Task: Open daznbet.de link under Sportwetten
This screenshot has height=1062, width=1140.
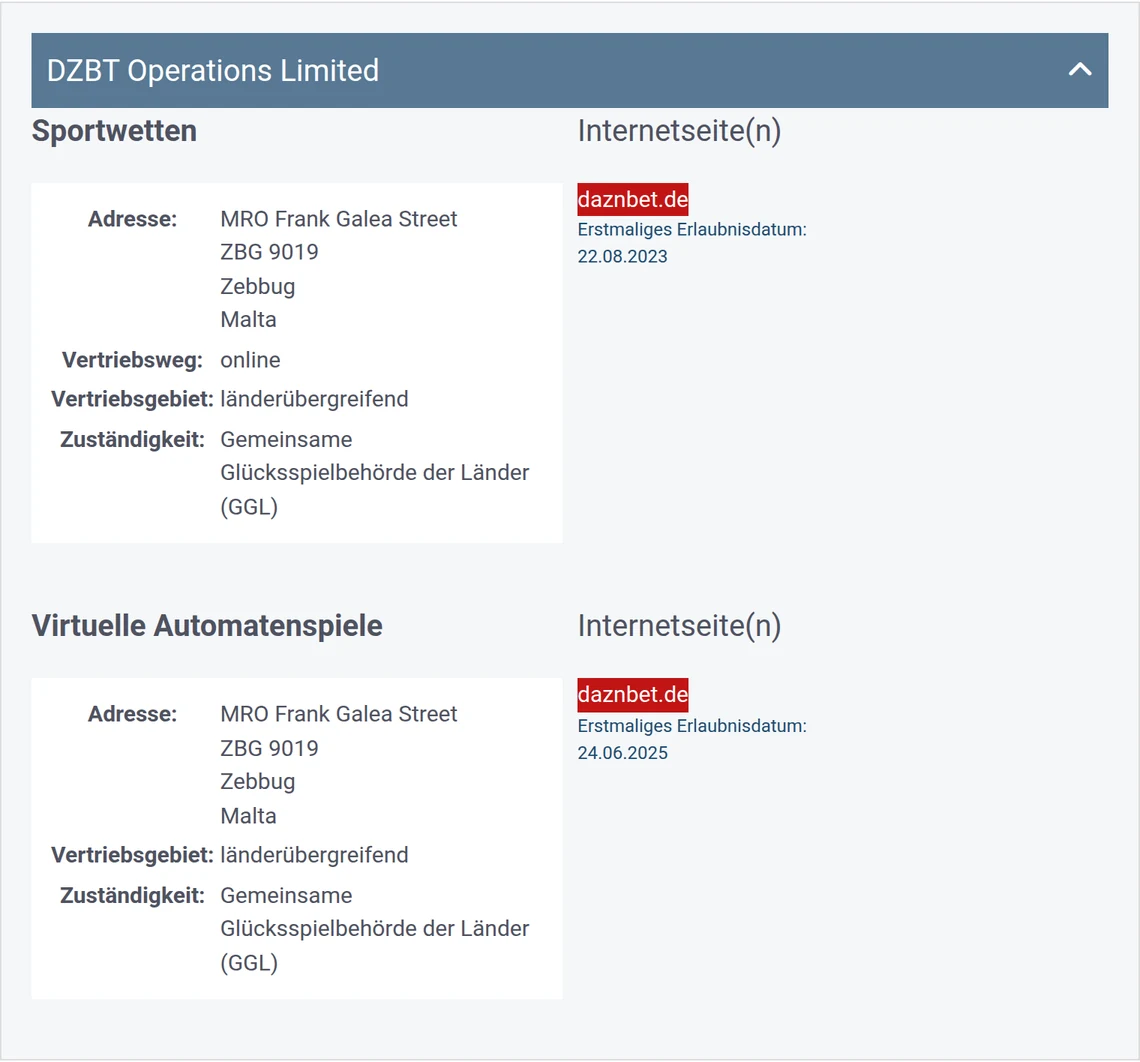Action: [633, 199]
